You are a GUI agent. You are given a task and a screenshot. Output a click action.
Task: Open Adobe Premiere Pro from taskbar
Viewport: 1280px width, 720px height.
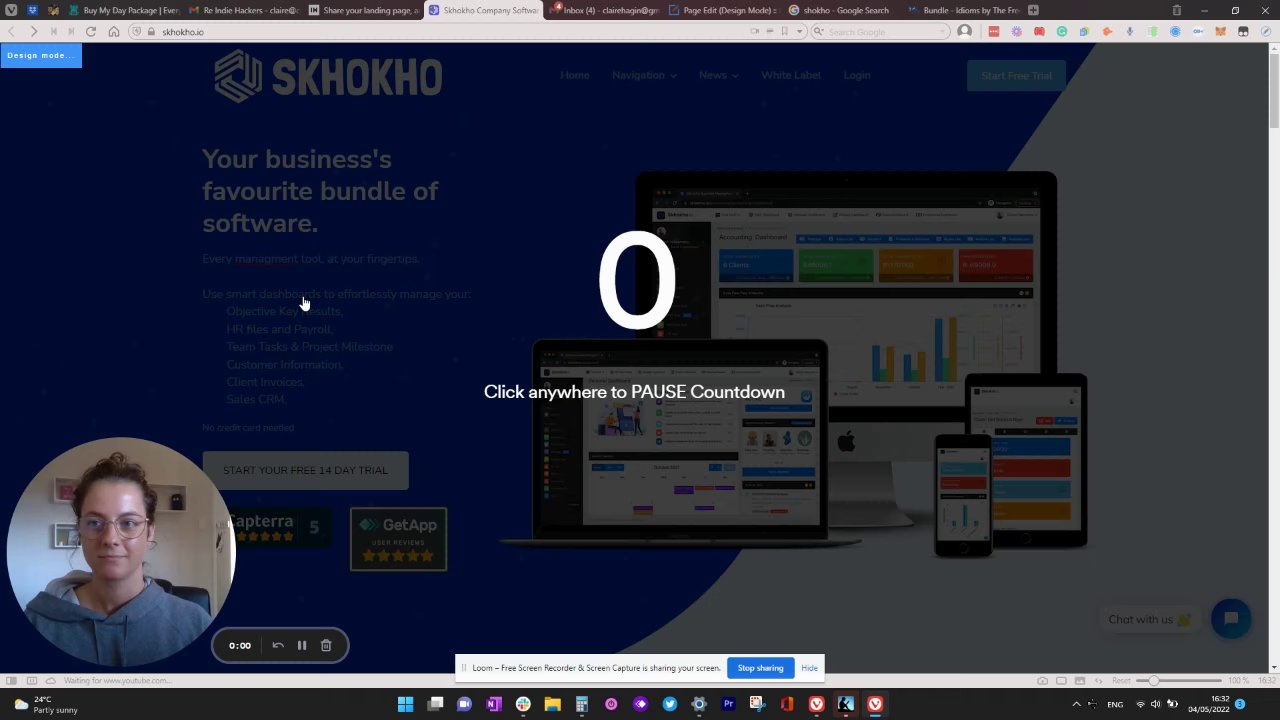click(x=728, y=704)
